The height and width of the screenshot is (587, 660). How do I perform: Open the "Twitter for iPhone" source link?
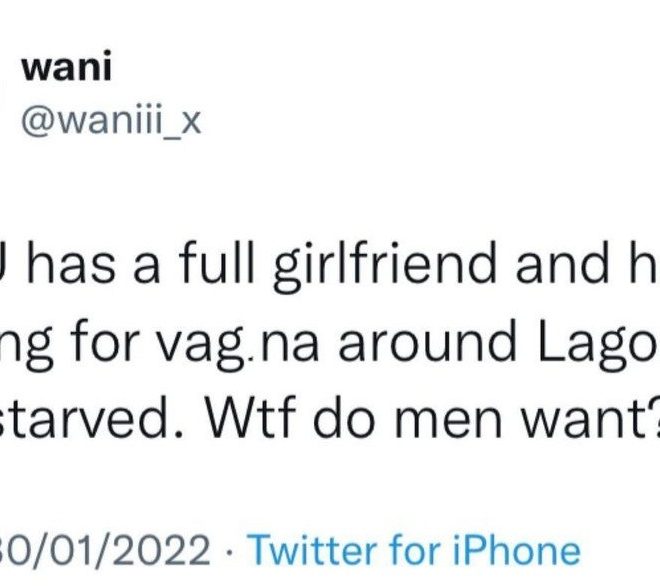(413, 551)
